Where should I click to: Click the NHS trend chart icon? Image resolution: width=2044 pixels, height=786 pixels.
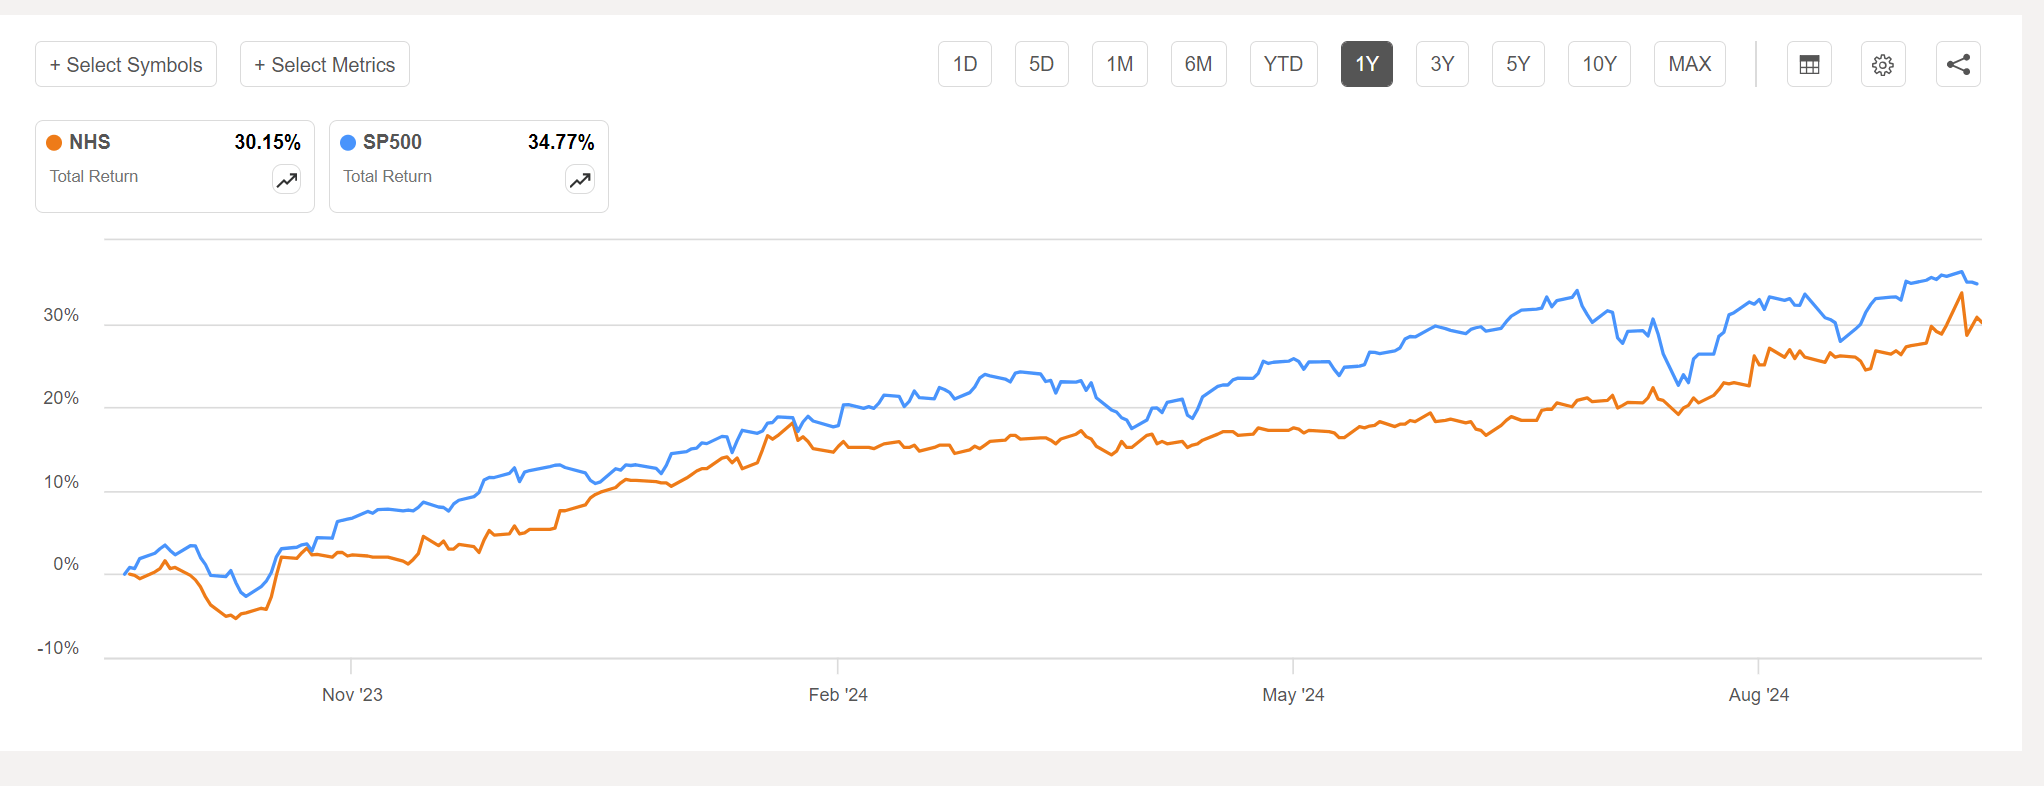(287, 180)
